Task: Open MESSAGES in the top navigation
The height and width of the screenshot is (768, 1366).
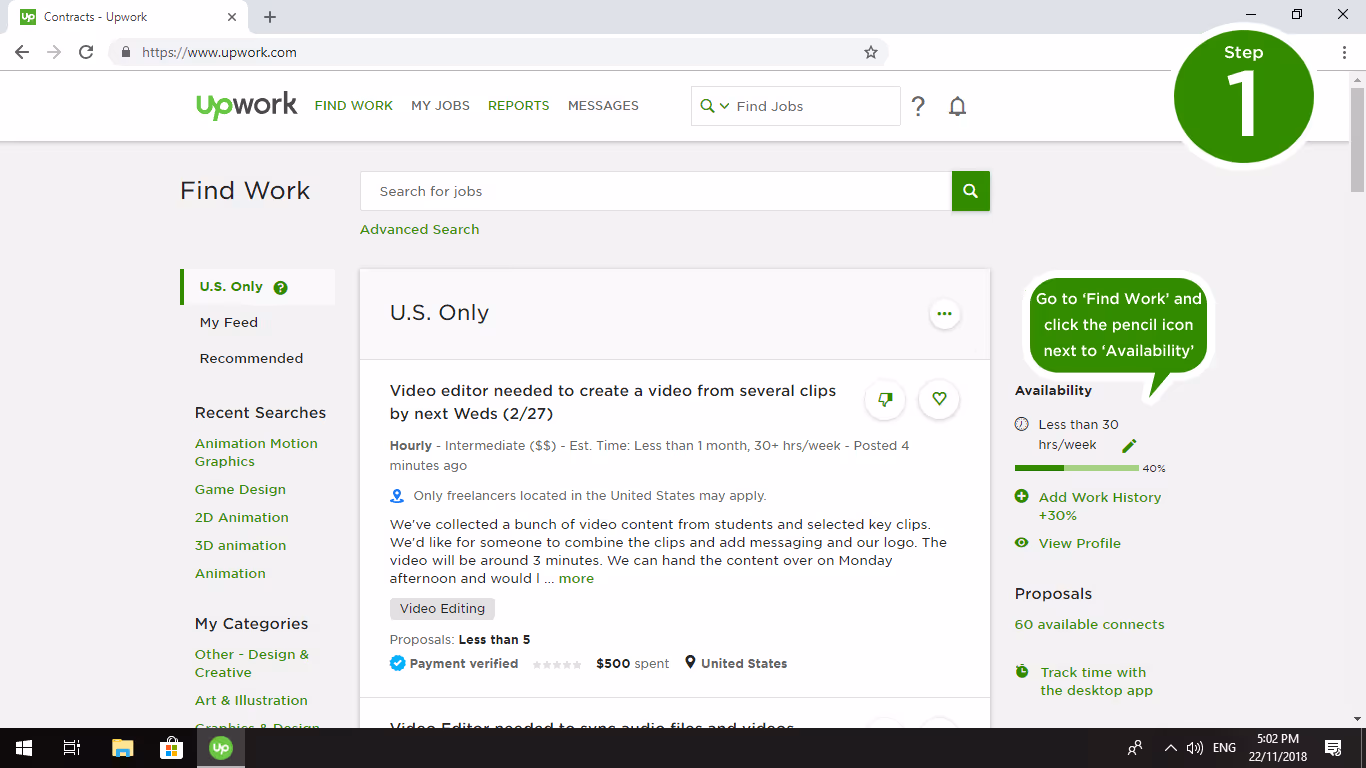Action: click(x=603, y=106)
